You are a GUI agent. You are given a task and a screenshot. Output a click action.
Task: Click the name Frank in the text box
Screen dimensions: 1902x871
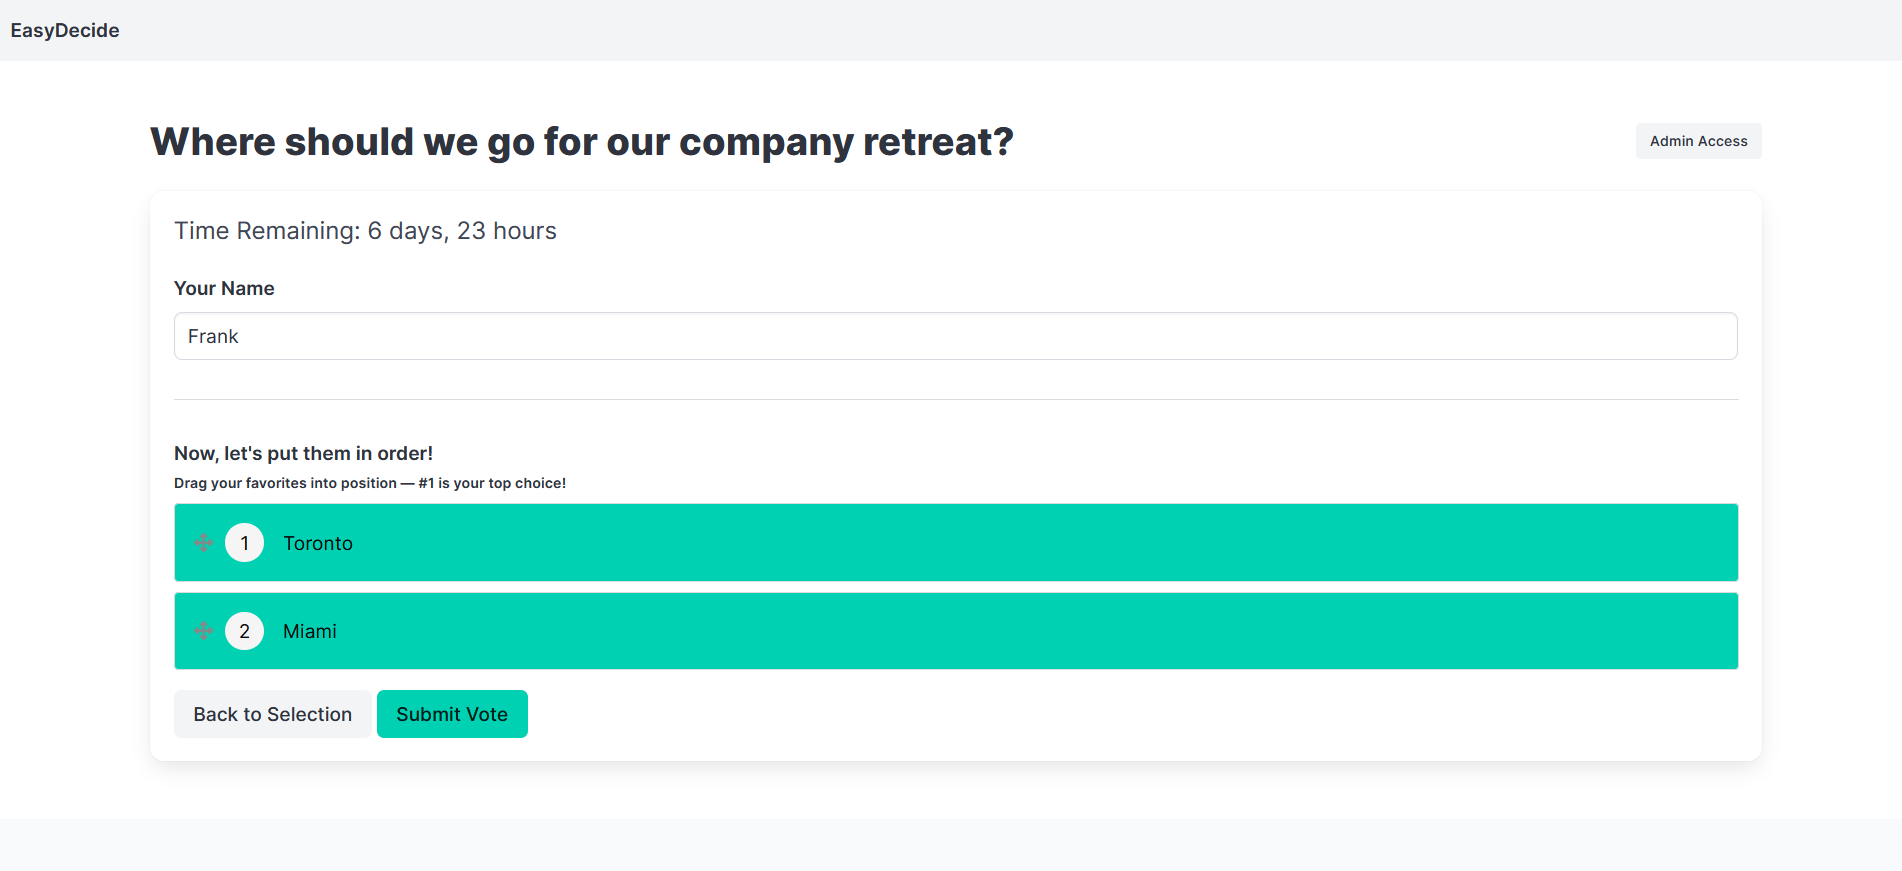point(213,336)
